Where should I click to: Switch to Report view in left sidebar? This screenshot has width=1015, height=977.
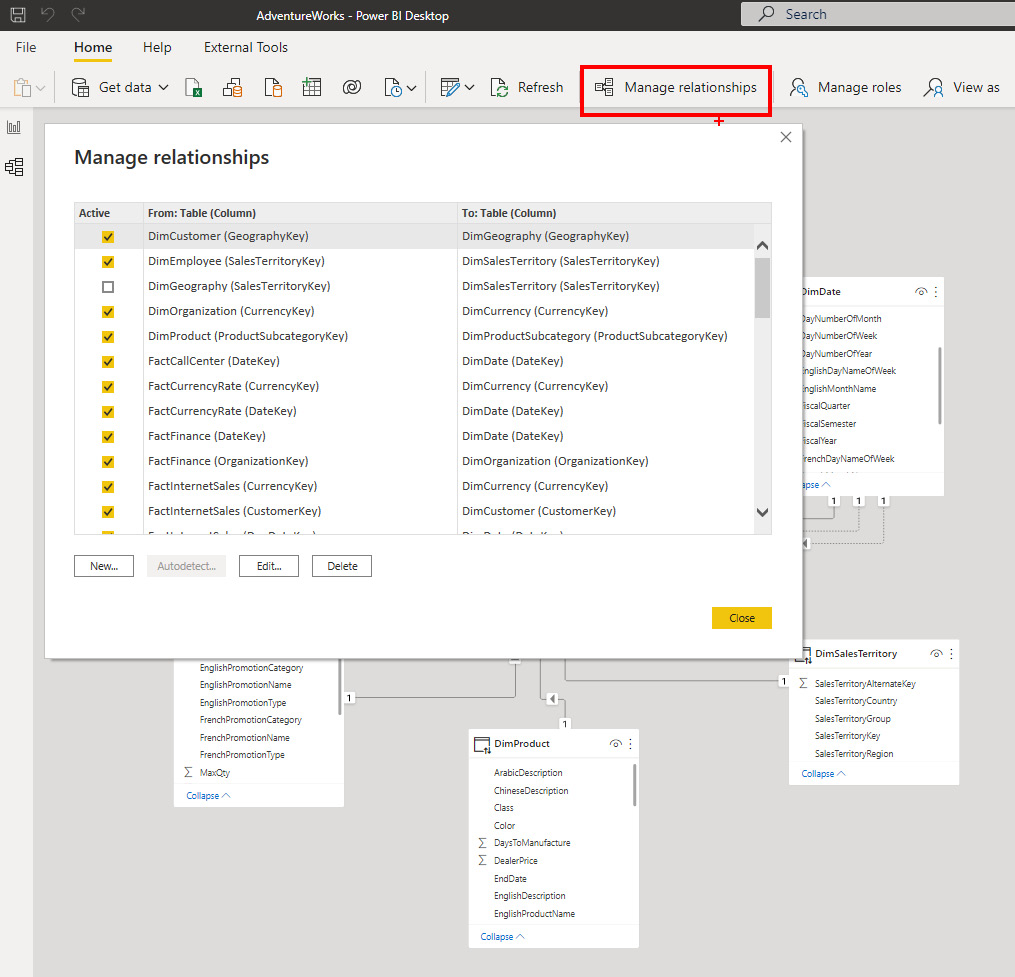click(14, 127)
